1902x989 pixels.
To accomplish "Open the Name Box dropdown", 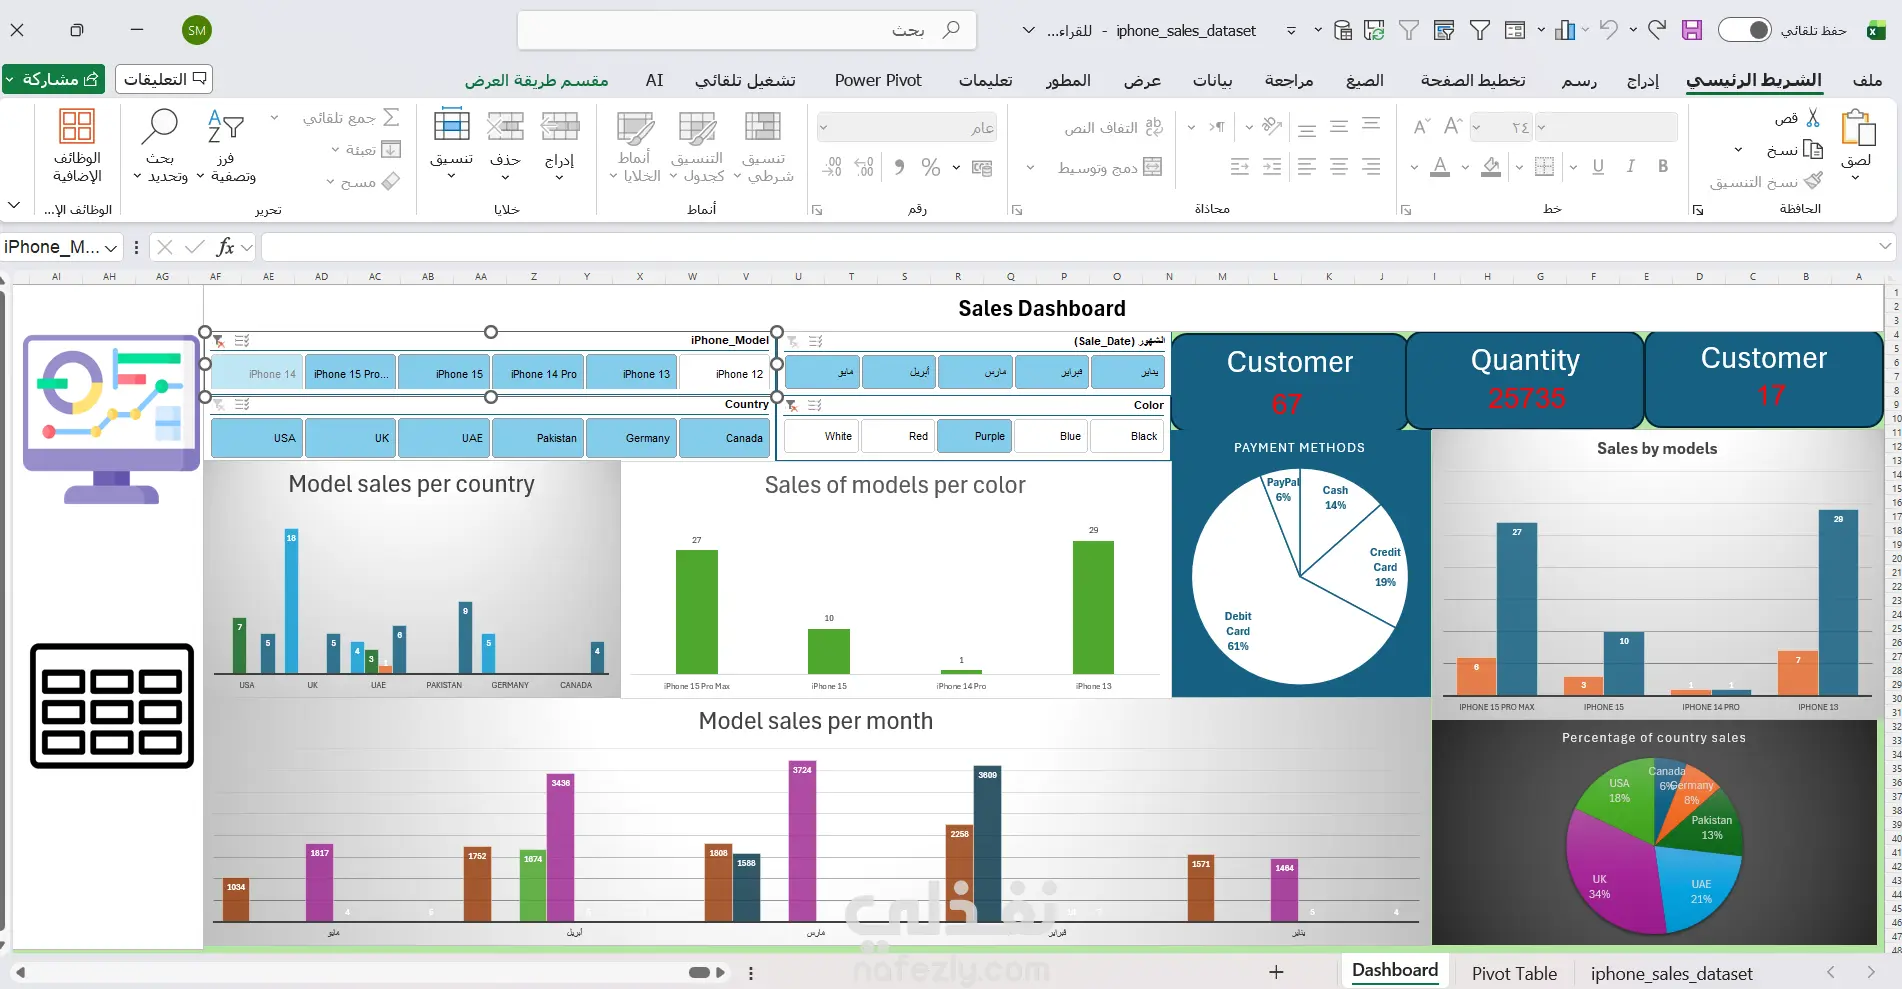I will coord(111,247).
